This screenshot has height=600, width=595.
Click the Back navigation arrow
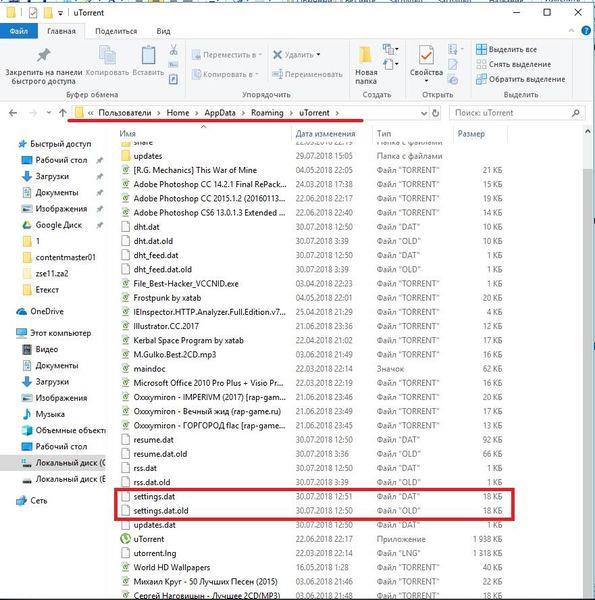point(13,113)
